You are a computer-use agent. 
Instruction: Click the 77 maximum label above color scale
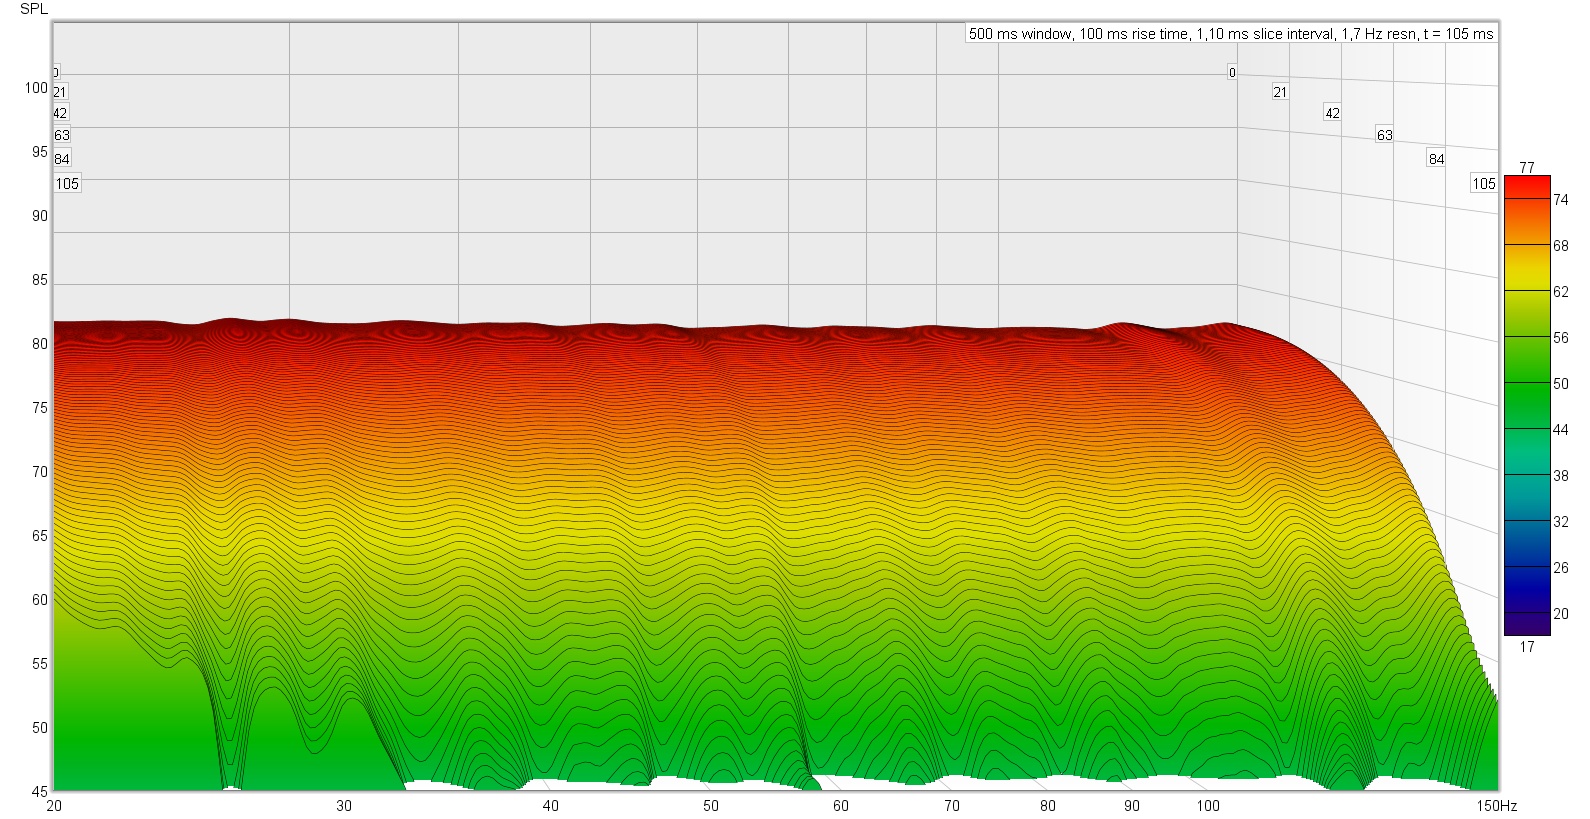1527,167
